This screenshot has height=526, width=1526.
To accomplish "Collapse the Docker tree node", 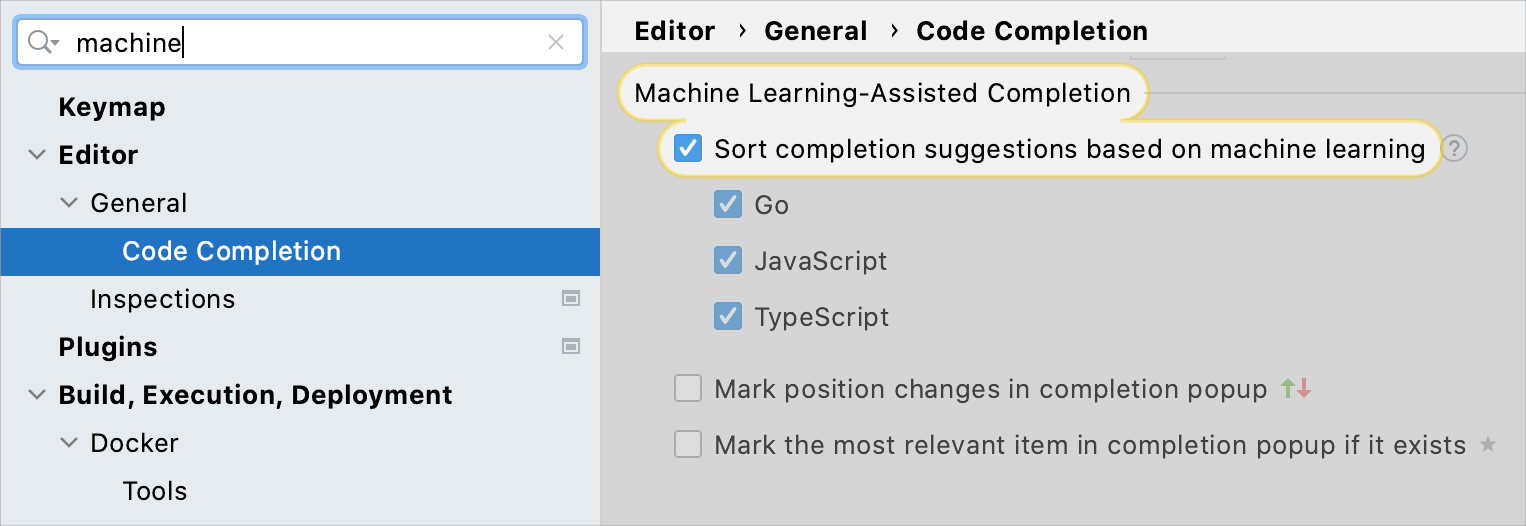I will [69, 443].
